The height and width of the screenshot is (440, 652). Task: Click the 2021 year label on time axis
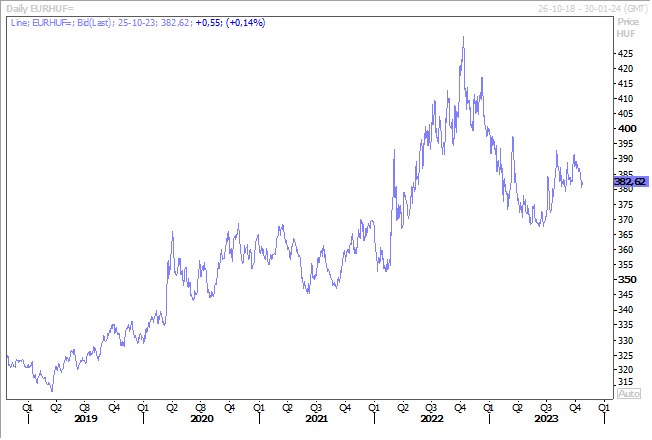click(x=316, y=418)
